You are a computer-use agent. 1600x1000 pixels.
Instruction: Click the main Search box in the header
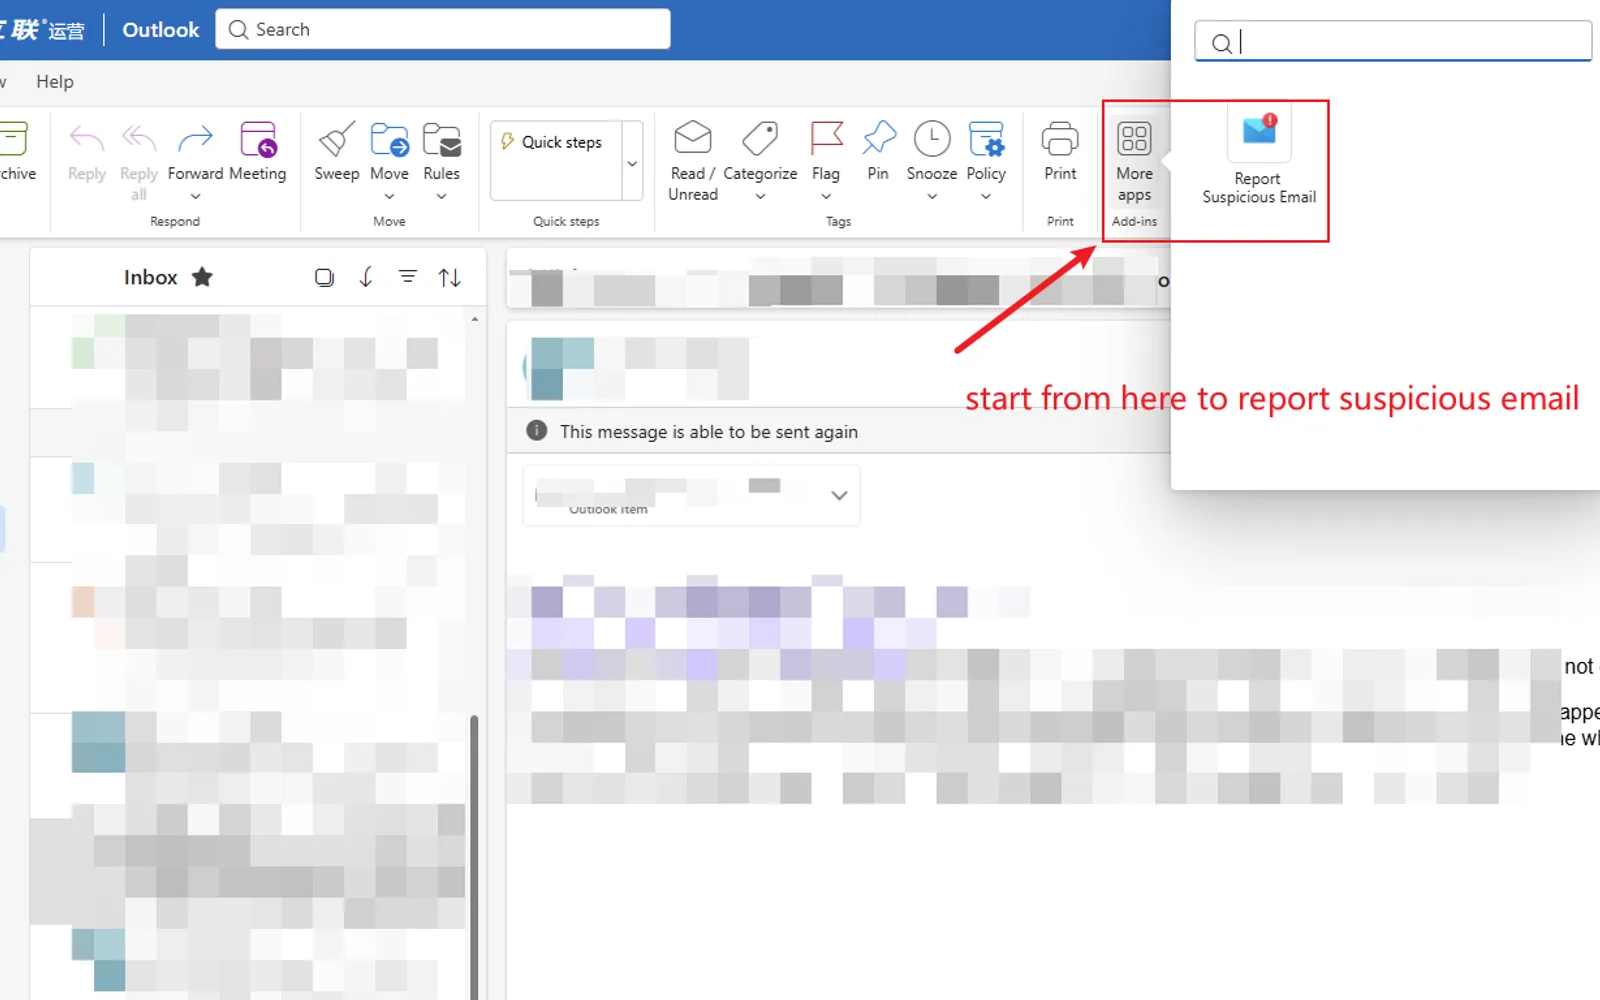point(443,29)
